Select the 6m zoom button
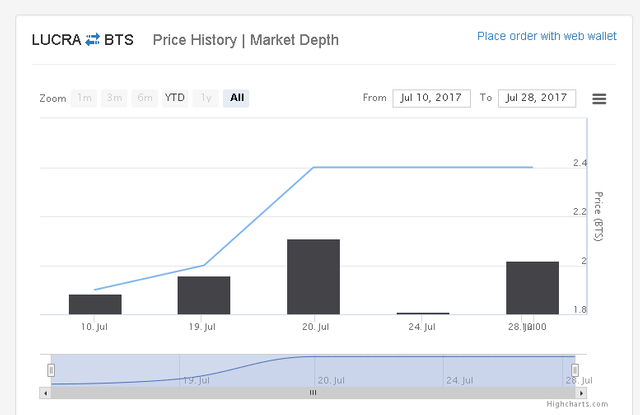The height and width of the screenshot is (415, 640). pyautogui.click(x=144, y=98)
